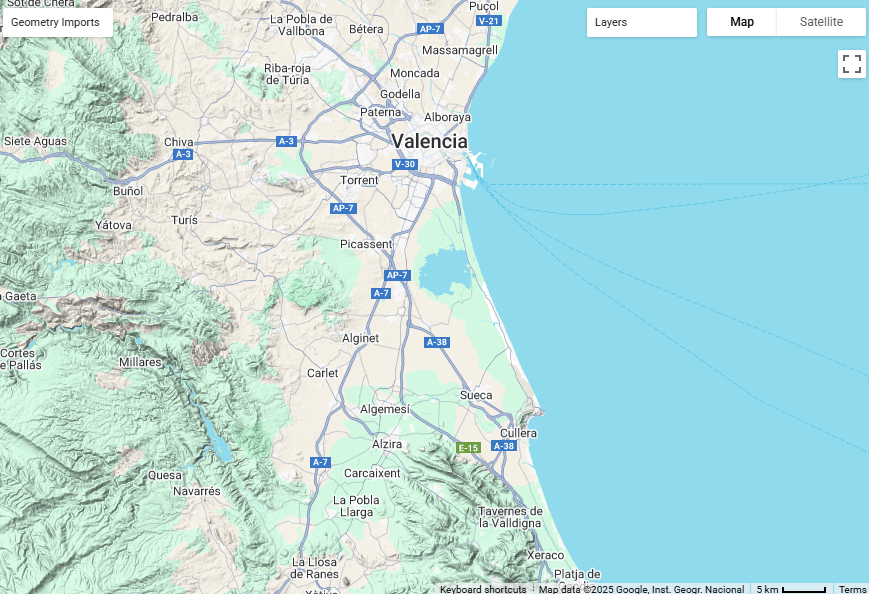Click the Alboraya town label
869x594 pixels.
click(x=447, y=117)
